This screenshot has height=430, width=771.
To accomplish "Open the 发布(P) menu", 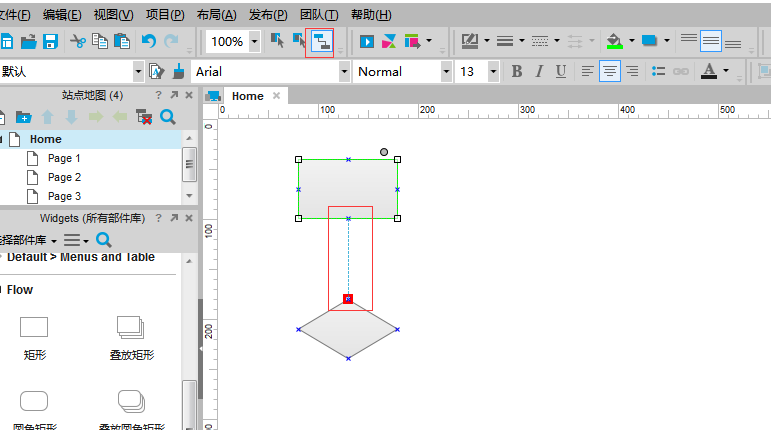I will [267, 15].
